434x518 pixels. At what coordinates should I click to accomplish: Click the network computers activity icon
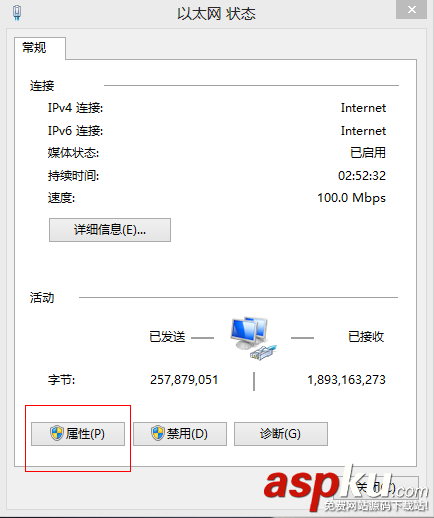click(253, 338)
